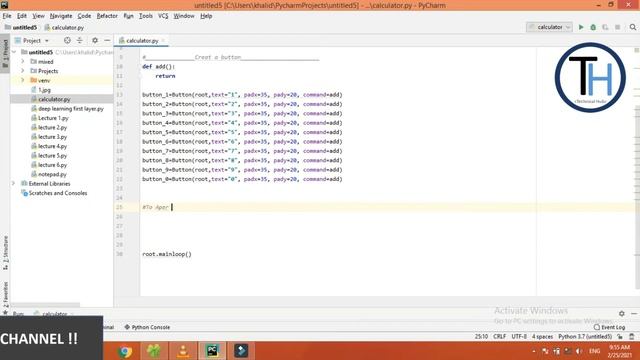Image resolution: width=640 pixels, height=360 pixels.
Task: Toggle the 1: Project side tool window
Action: click(x=5, y=53)
